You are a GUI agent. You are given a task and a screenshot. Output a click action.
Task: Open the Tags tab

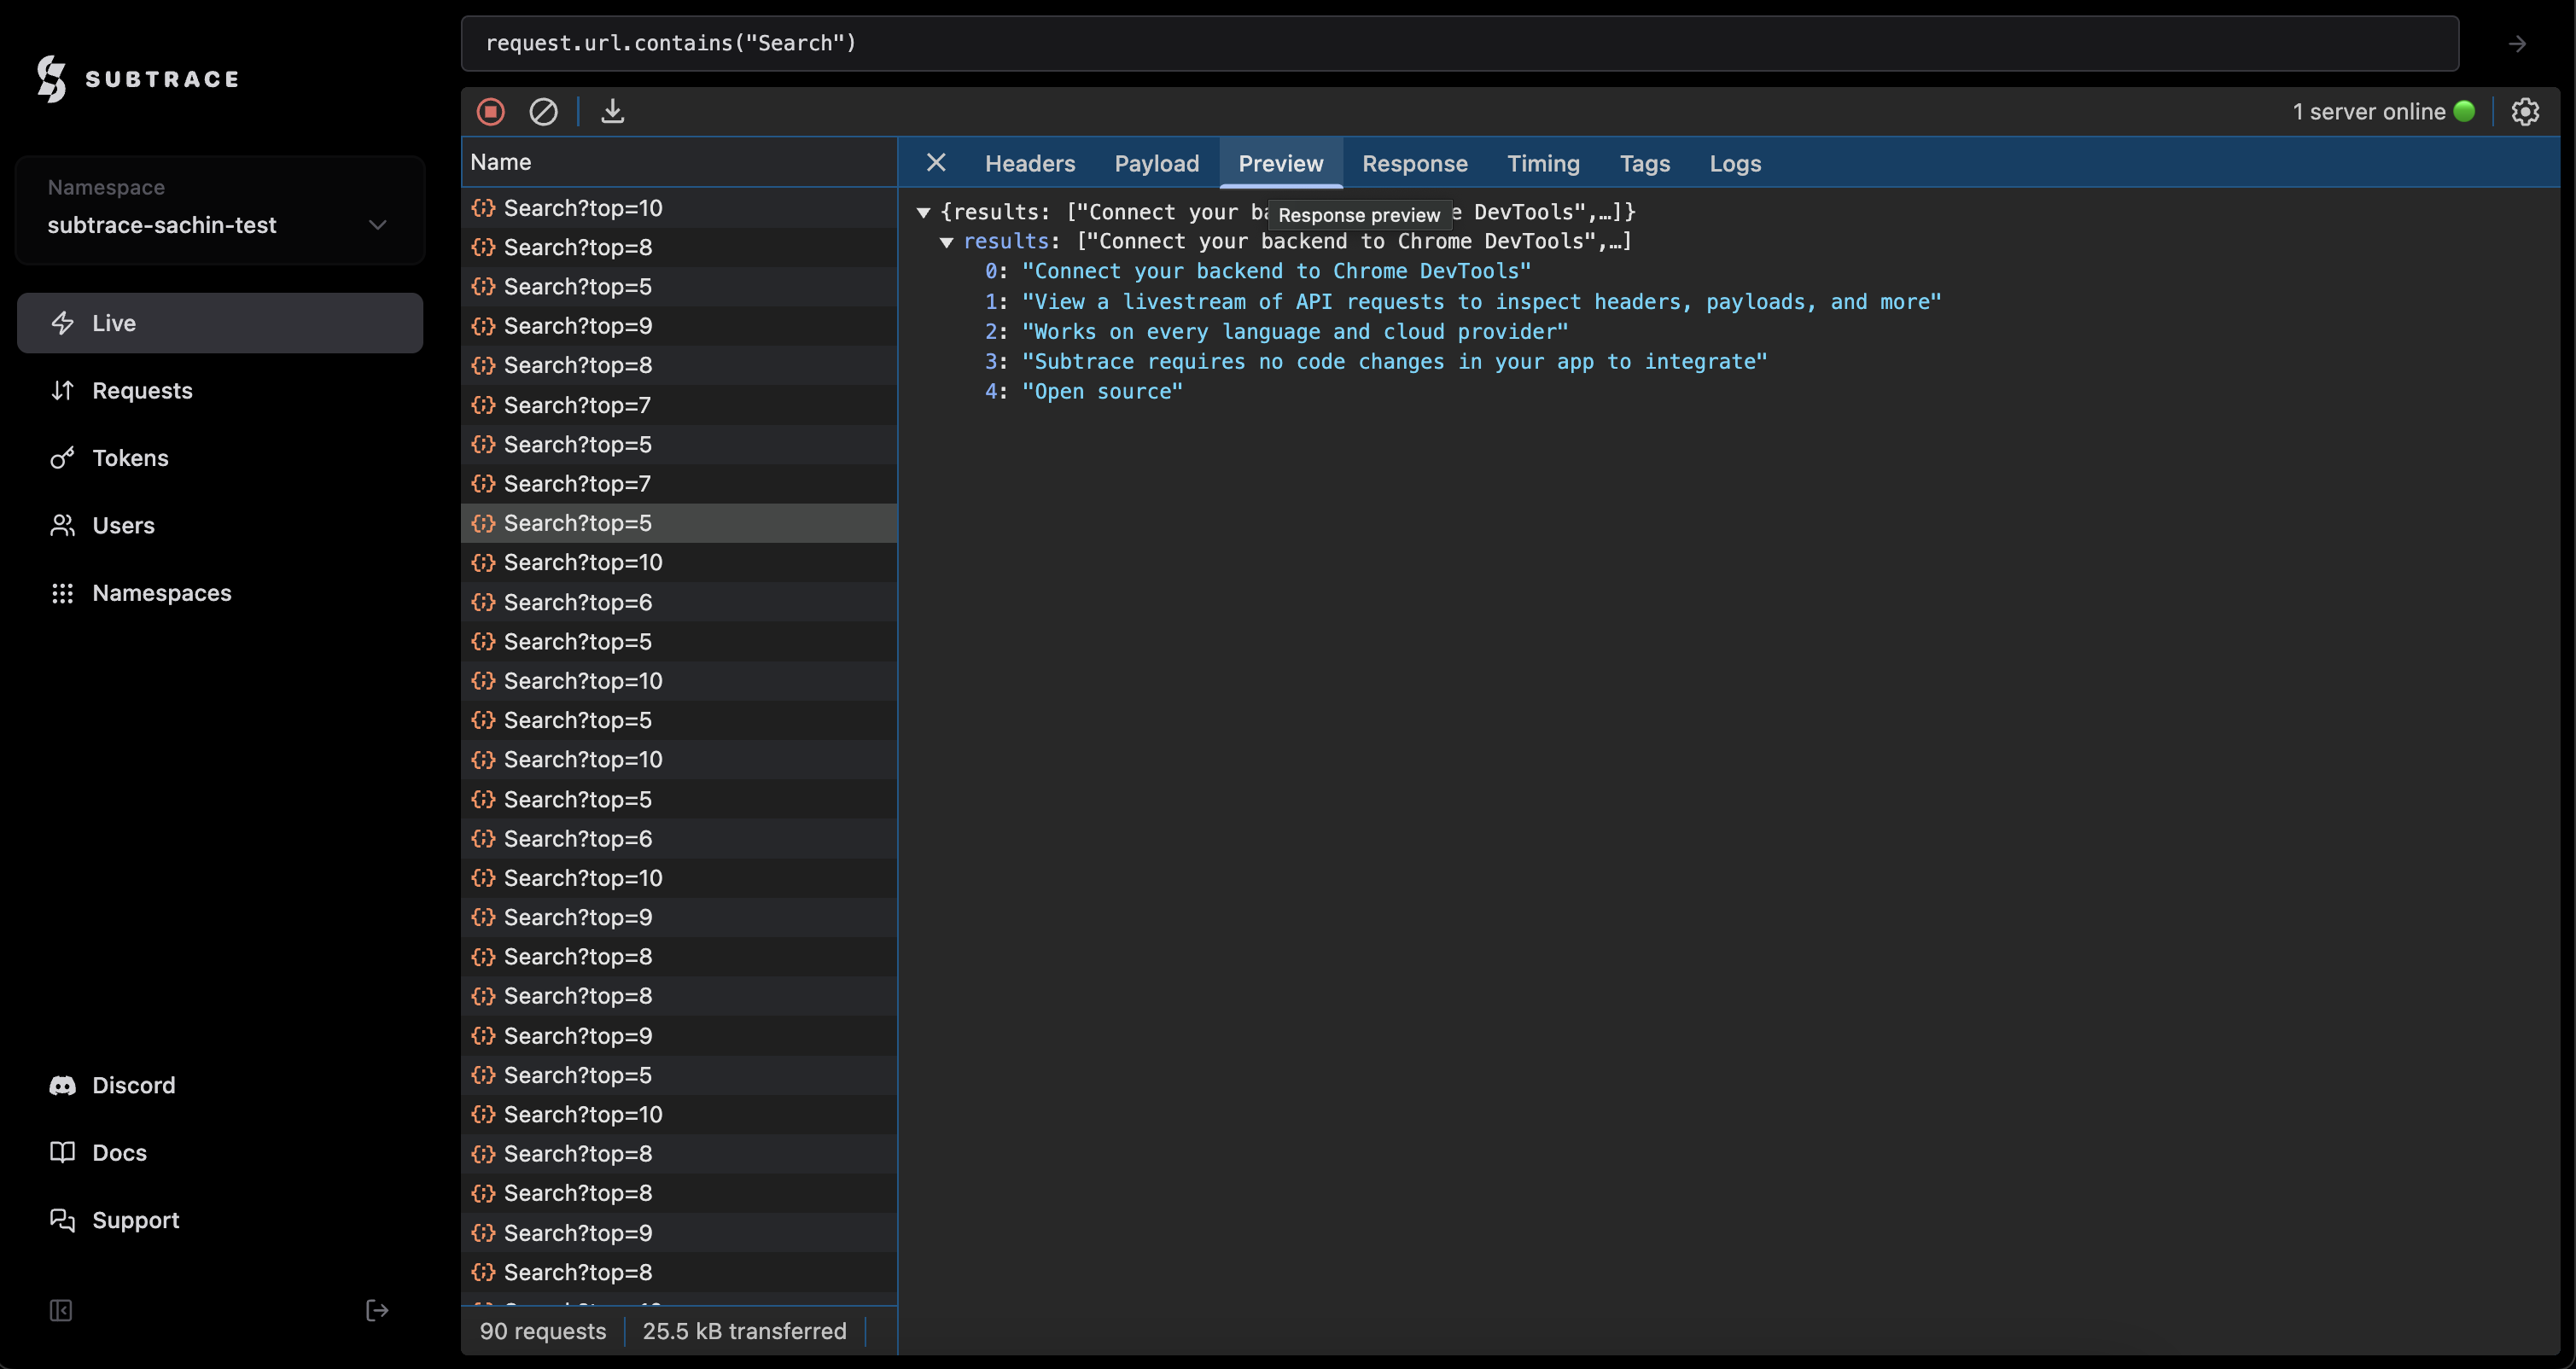pos(1645,164)
